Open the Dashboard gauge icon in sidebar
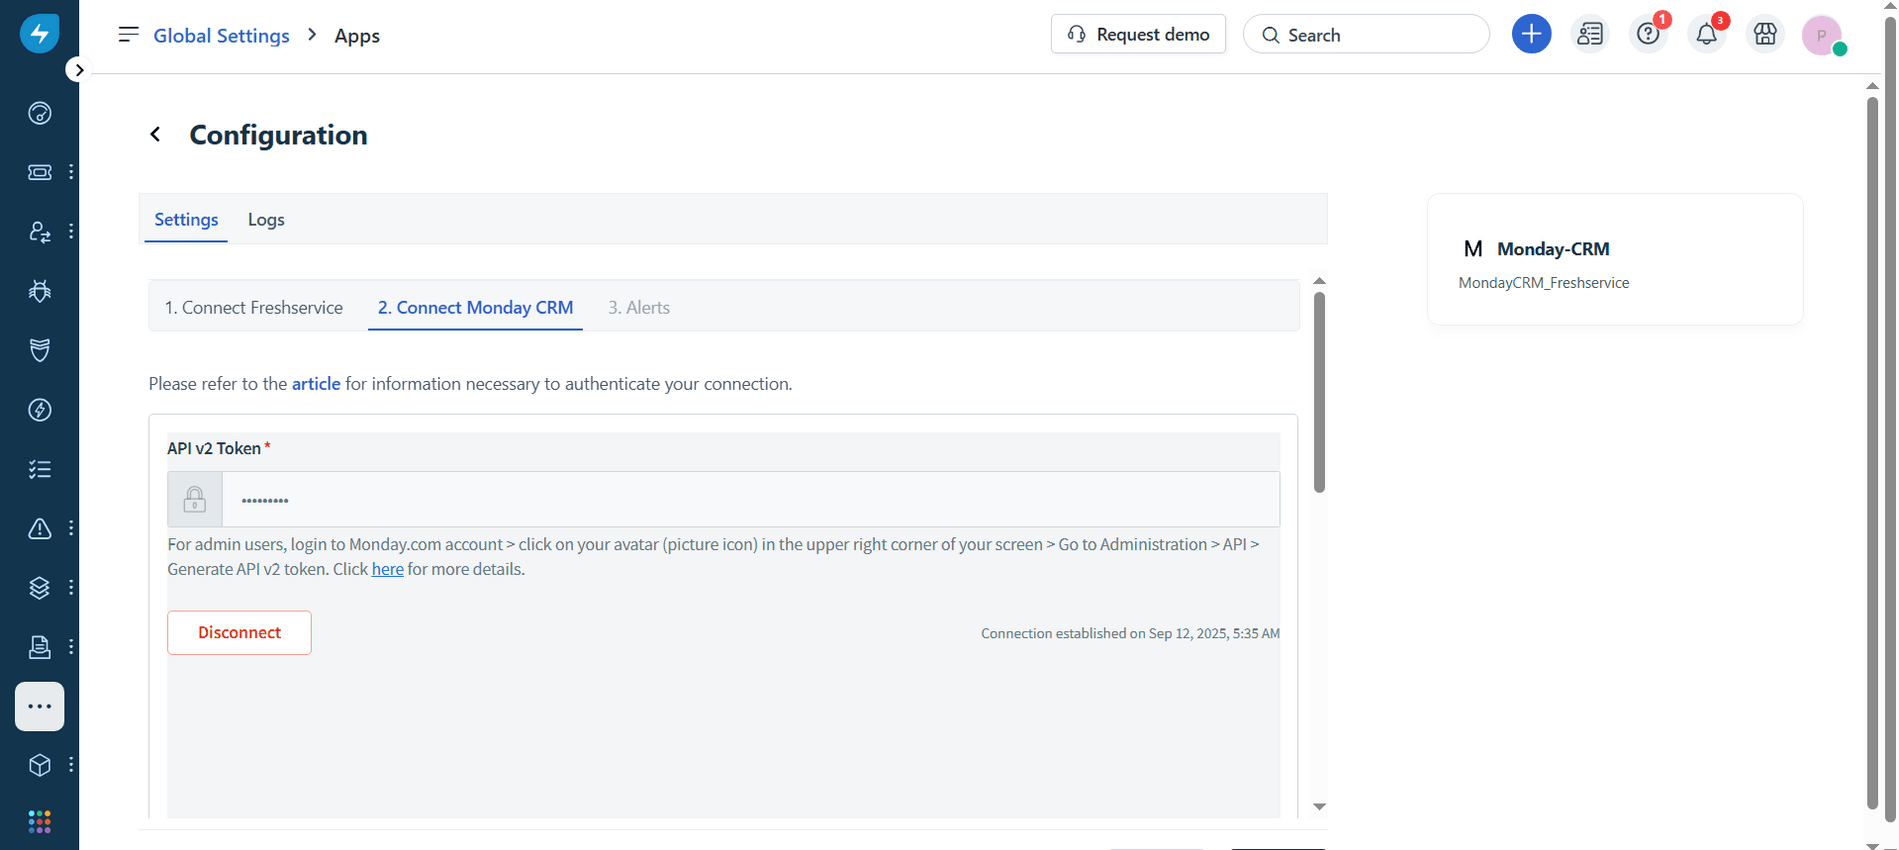The height and width of the screenshot is (850, 1899). [39, 113]
